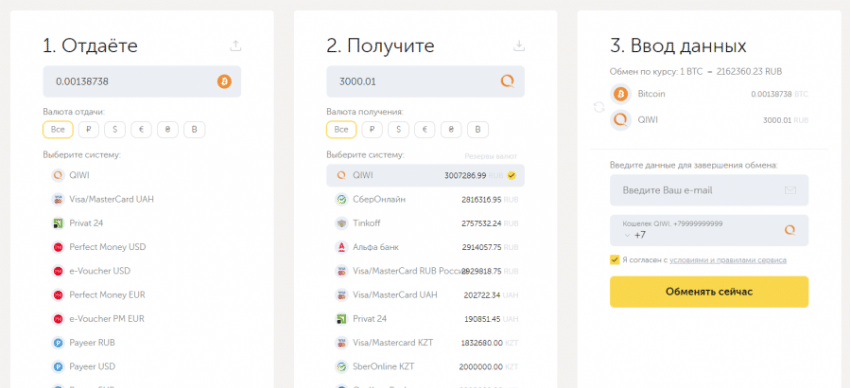The height and width of the screenshot is (388, 851).
Task: Click the СберОнлайн icon in the Получите list
Action: tap(341, 199)
